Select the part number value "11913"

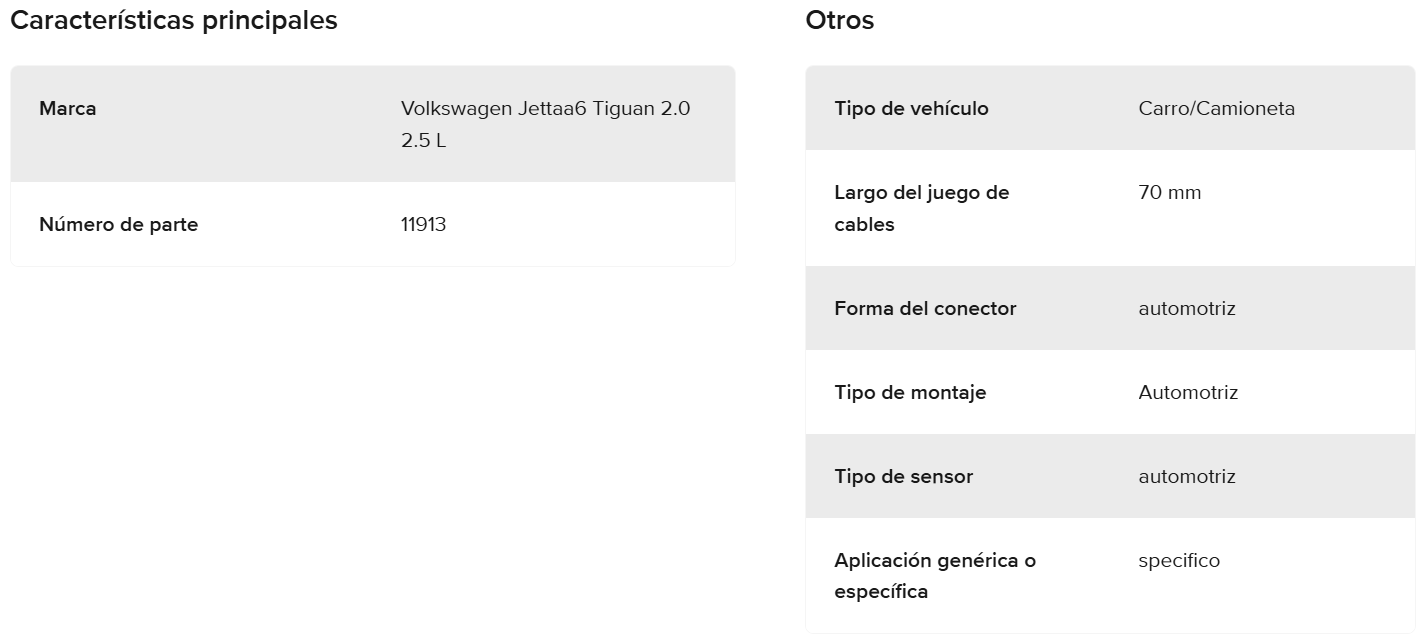point(423,224)
